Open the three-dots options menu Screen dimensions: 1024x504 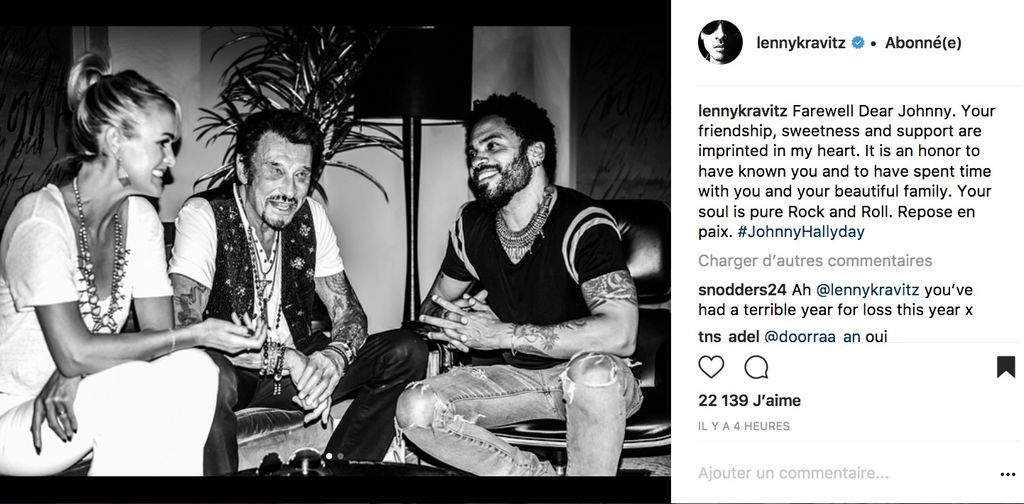point(1007,474)
